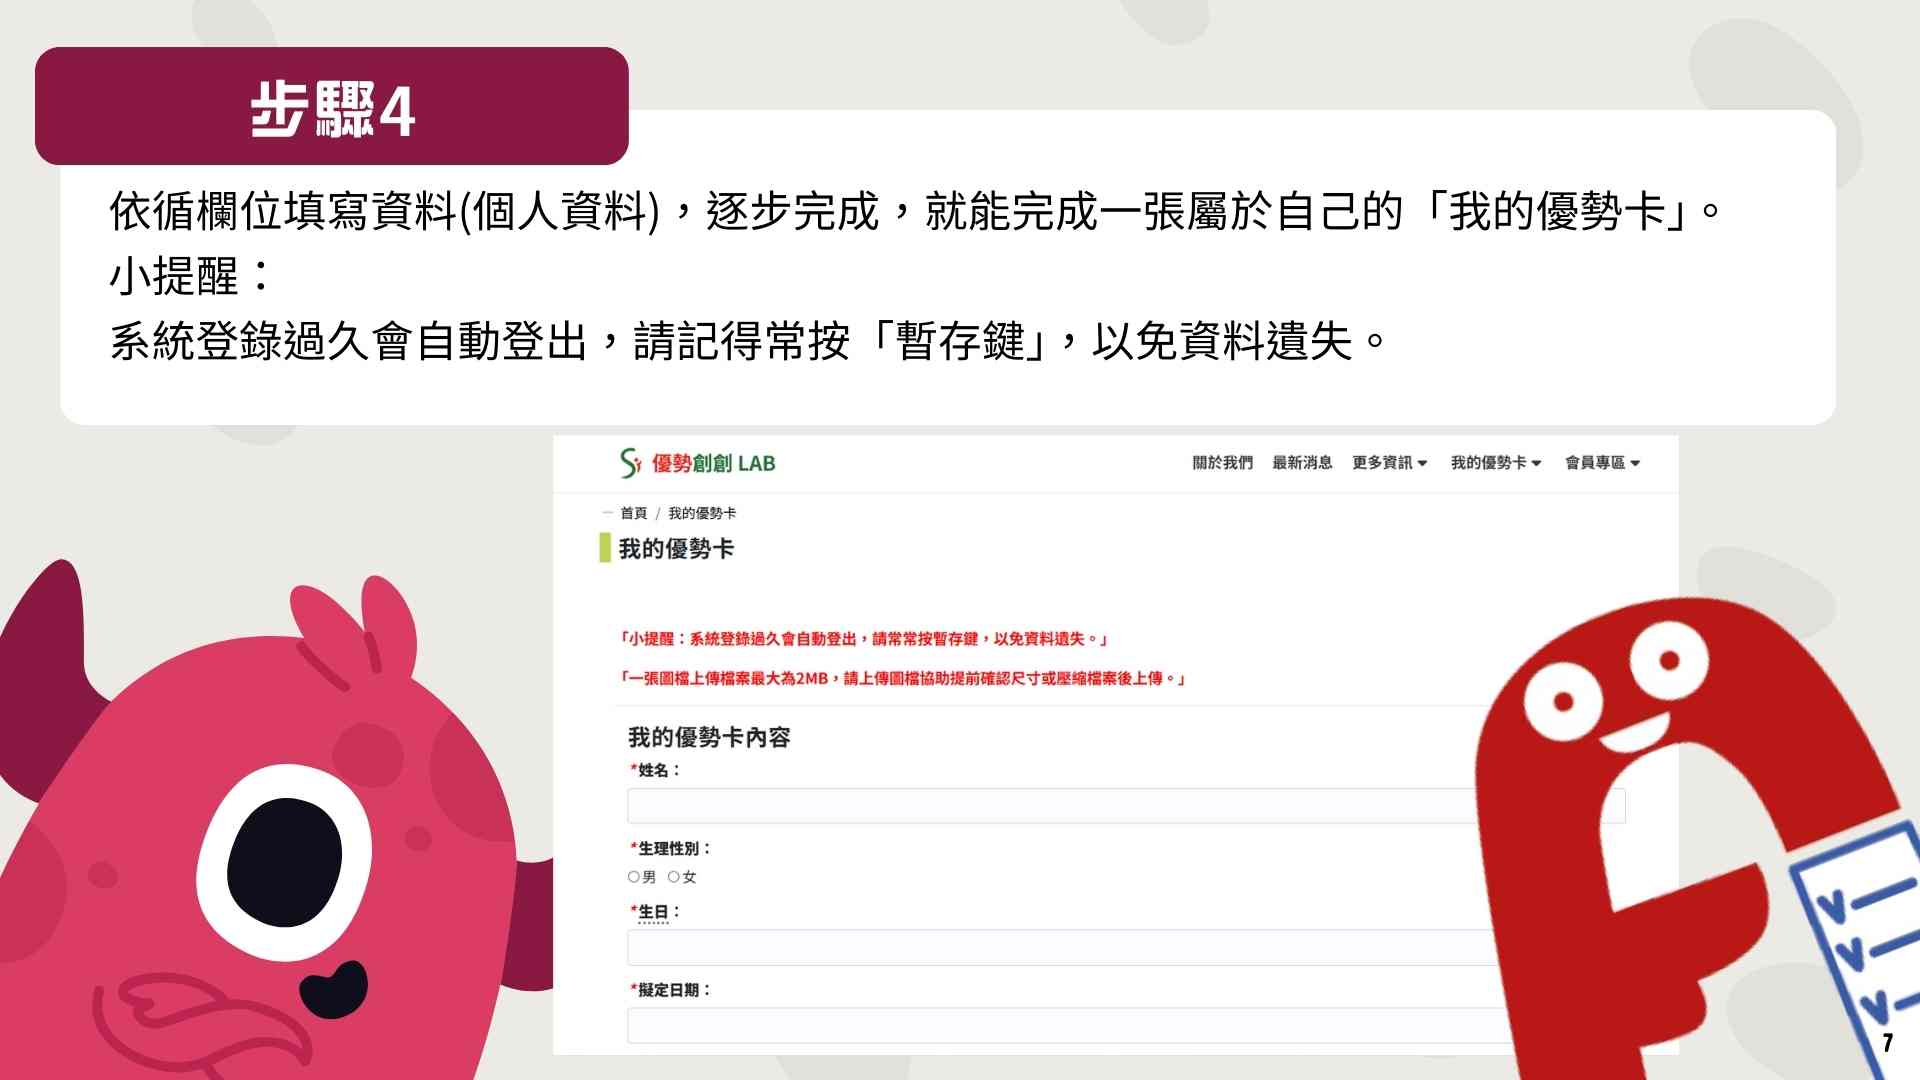Select the 男 radio button
The image size is (1920, 1080).
(634, 877)
